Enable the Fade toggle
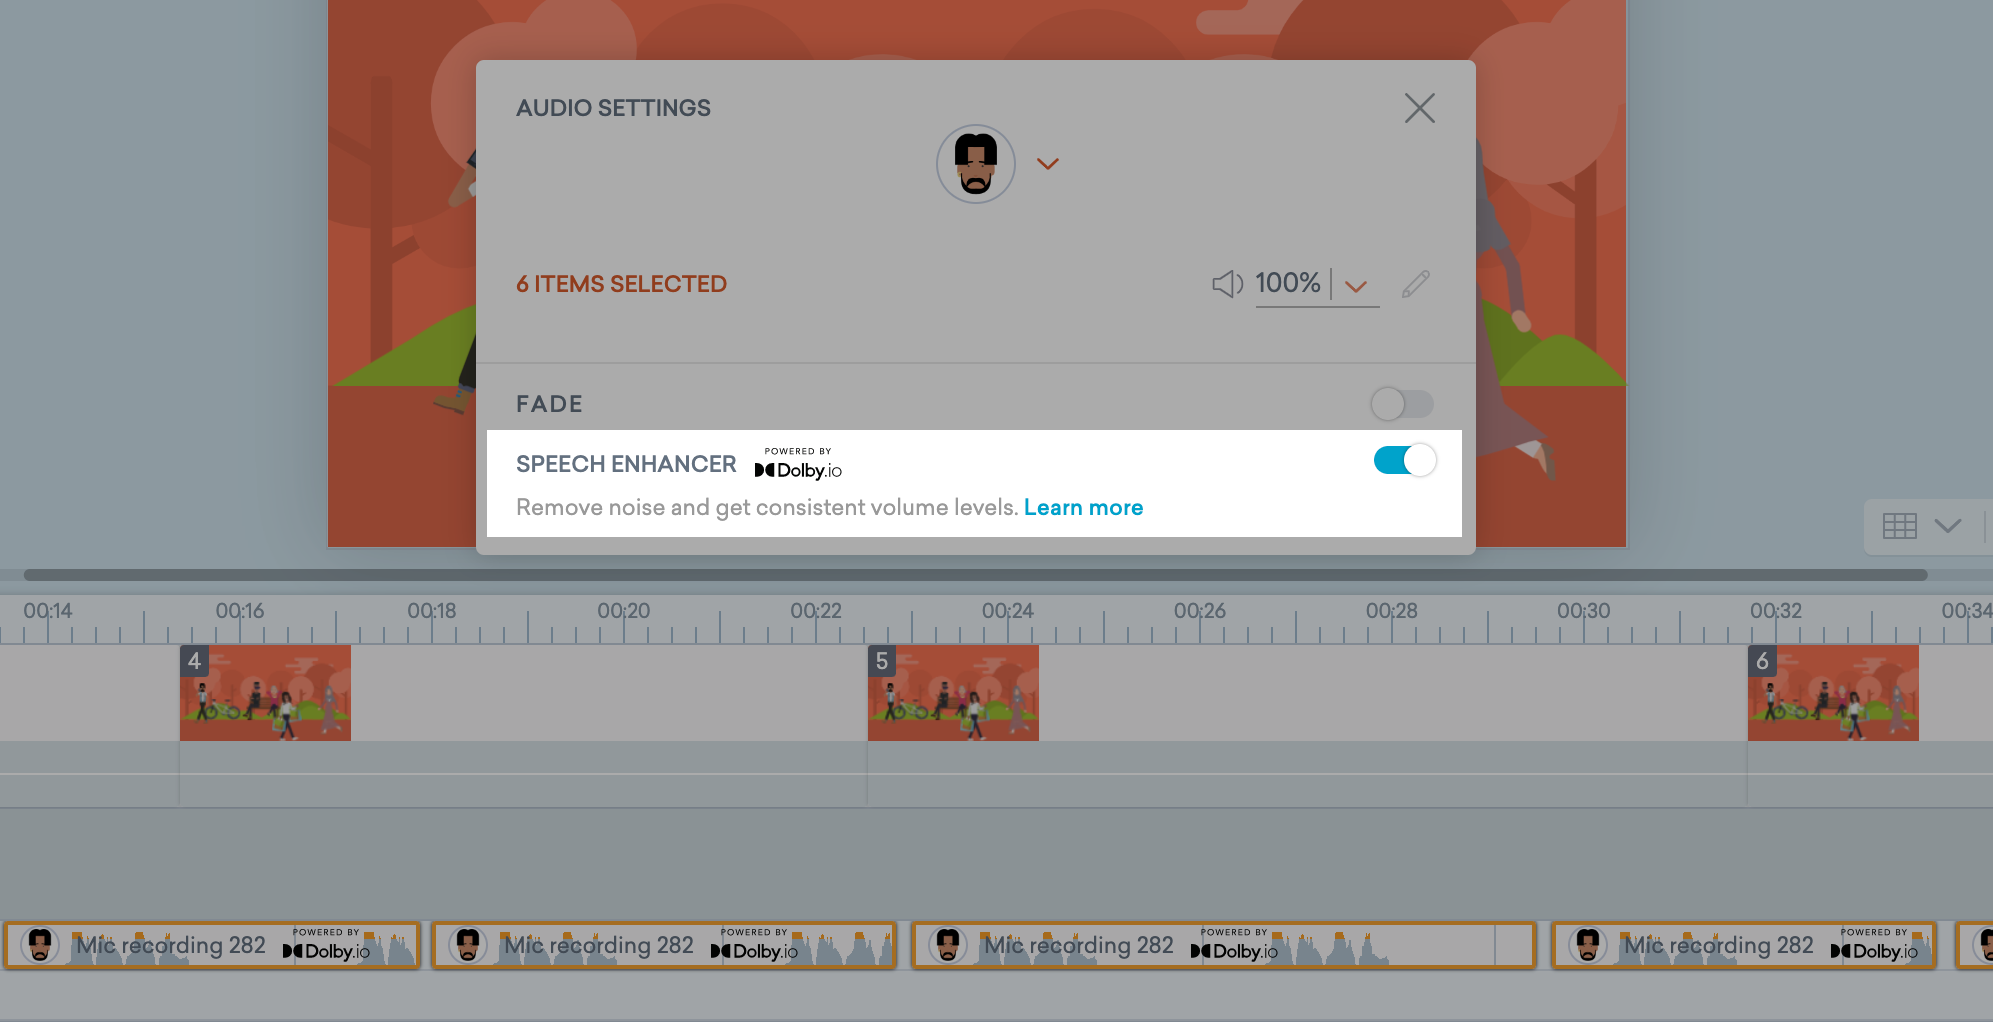This screenshot has width=1993, height=1022. (x=1401, y=404)
